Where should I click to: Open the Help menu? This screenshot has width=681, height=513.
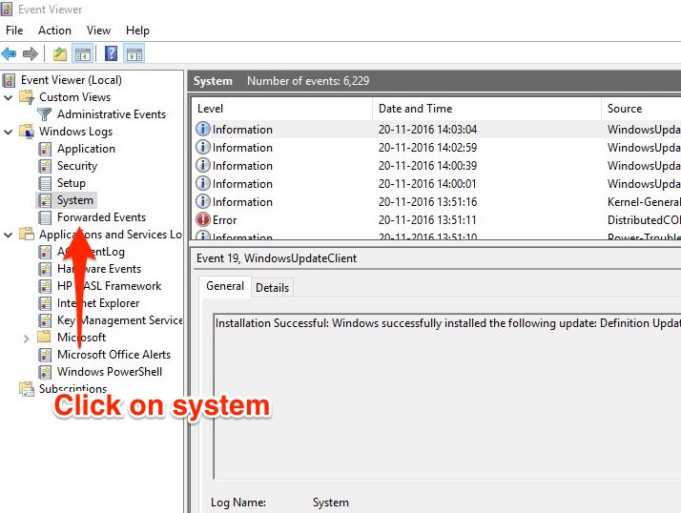pyautogui.click(x=138, y=30)
